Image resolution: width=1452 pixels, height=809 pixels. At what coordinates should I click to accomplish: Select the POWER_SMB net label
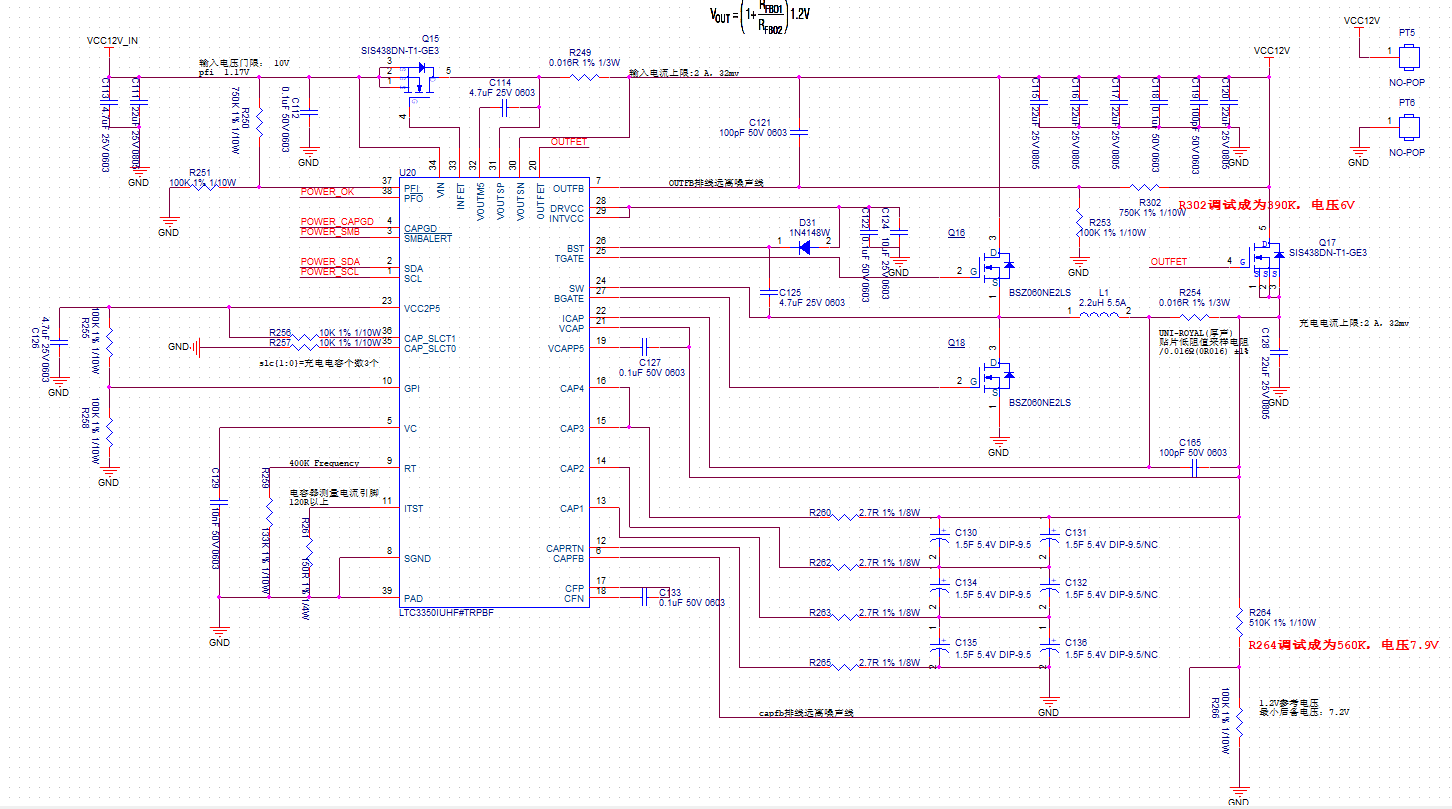tap(330, 232)
